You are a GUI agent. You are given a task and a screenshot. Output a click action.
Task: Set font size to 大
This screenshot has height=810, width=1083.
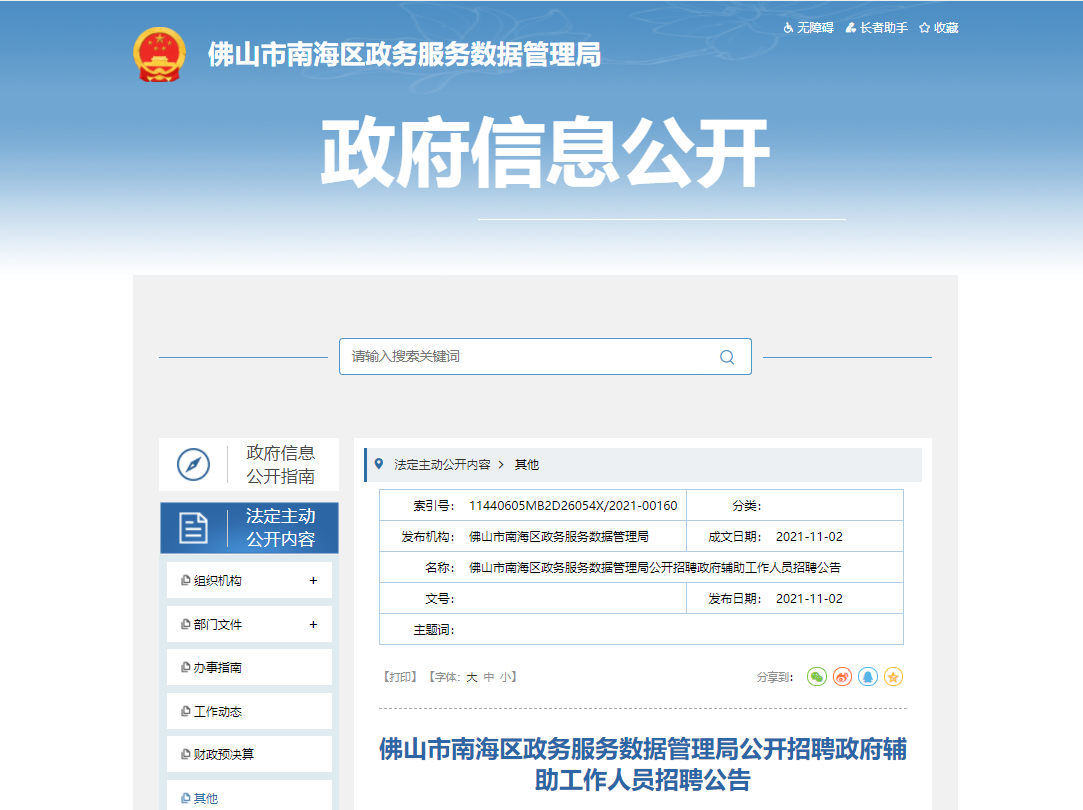[472, 677]
